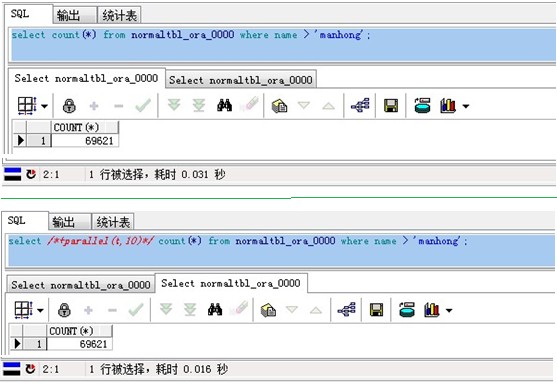The image size is (557, 384).
Task: Click eraser clear icon in lower window
Action: pos(239,309)
